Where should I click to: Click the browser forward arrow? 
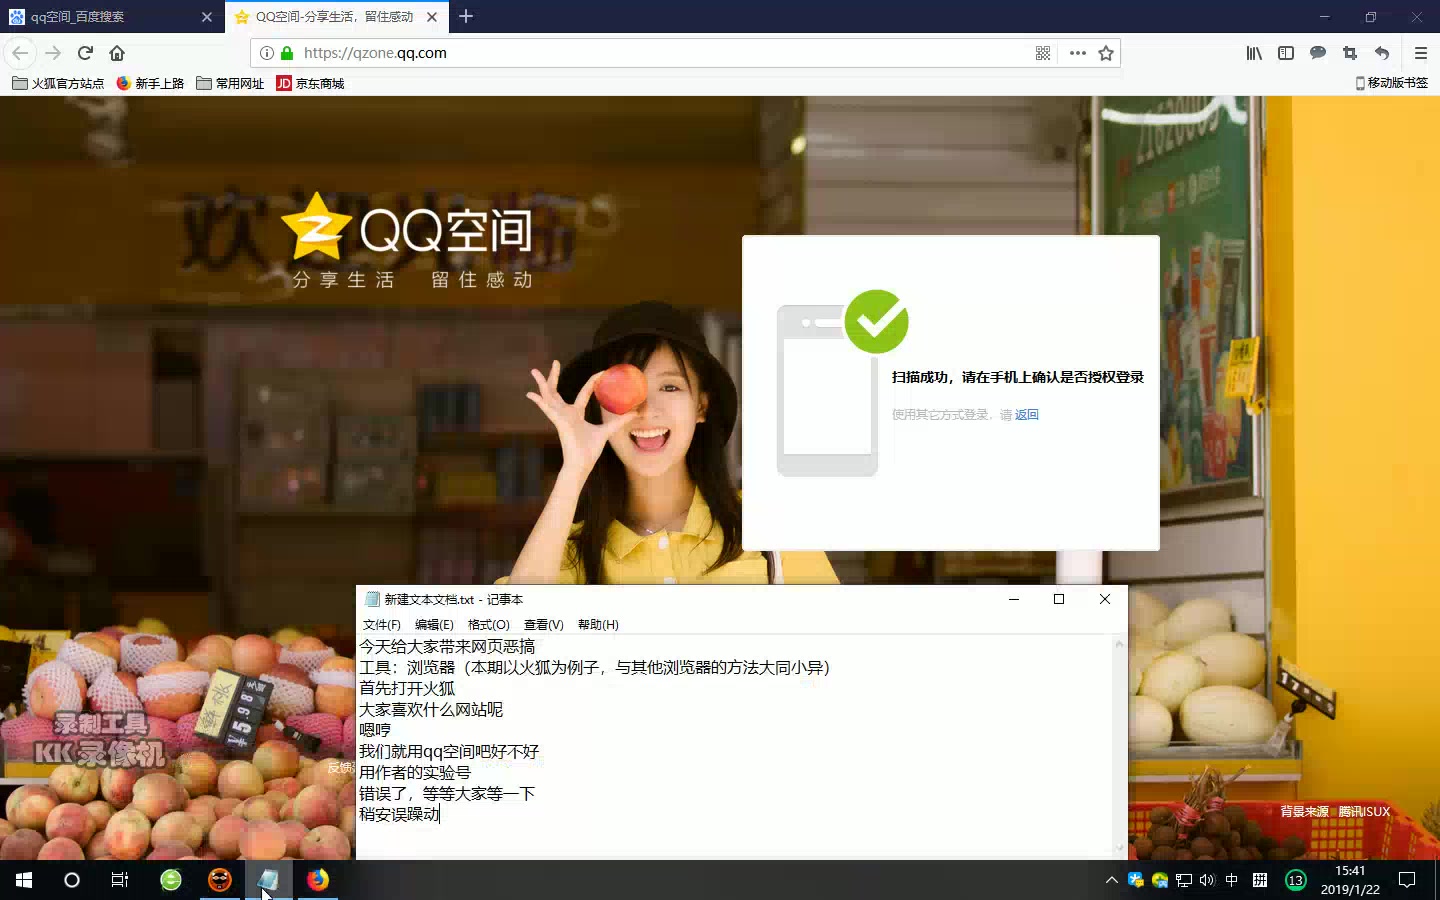(53, 53)
